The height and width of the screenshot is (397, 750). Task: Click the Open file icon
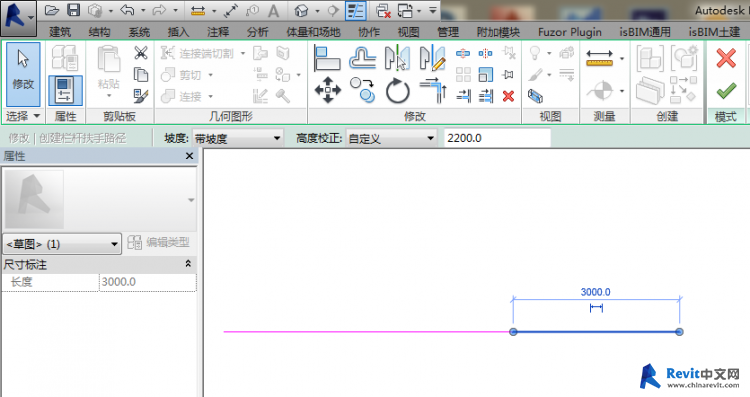coord(52,10)
